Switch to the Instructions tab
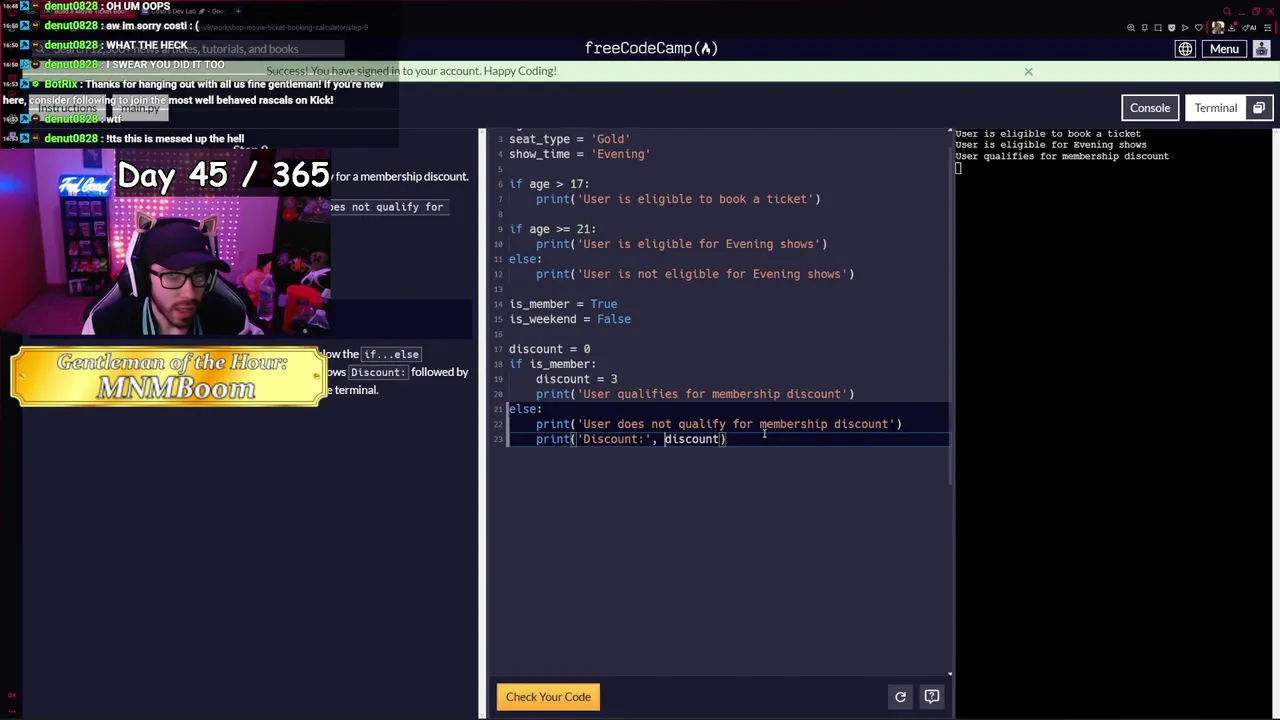The height and width of the screenshot is (720, 1280). pyautogui.click(x=68, y=108)
